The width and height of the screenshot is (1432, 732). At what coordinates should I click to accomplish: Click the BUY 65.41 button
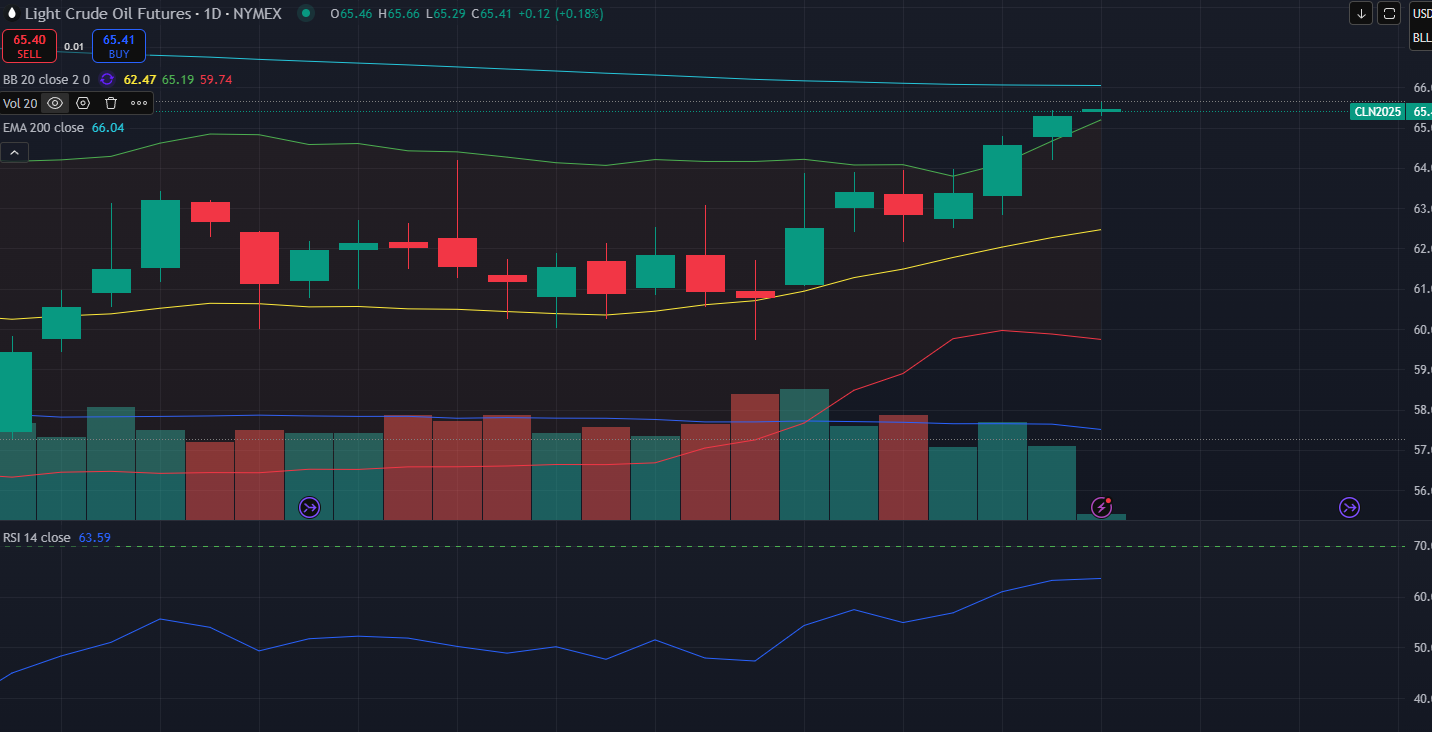pos(119,46)
